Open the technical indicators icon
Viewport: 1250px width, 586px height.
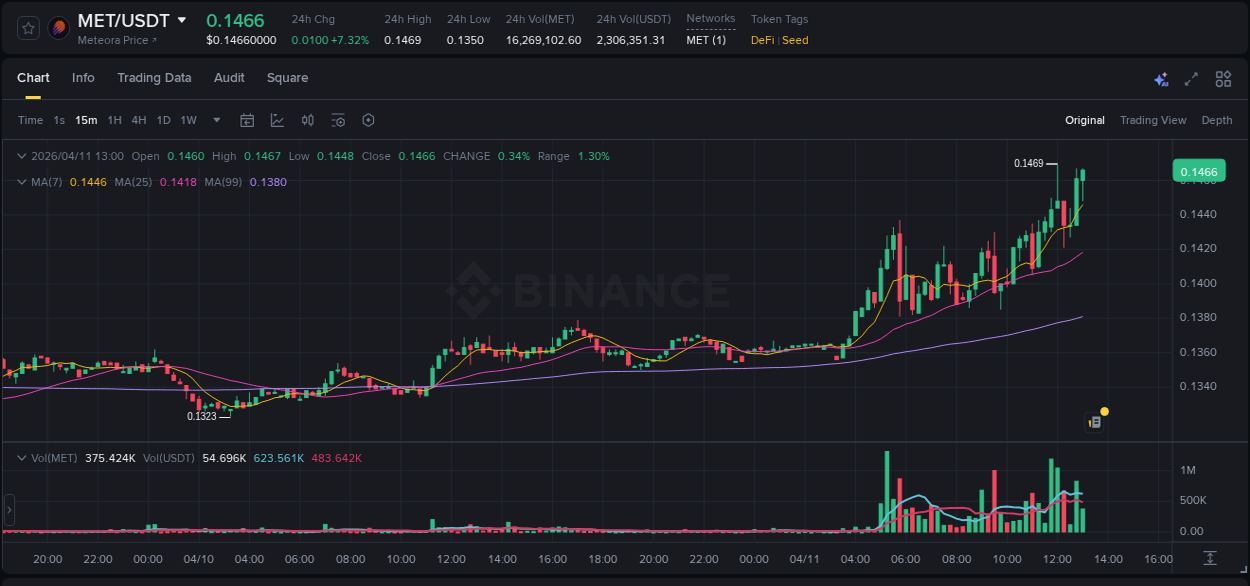(277, 120)
